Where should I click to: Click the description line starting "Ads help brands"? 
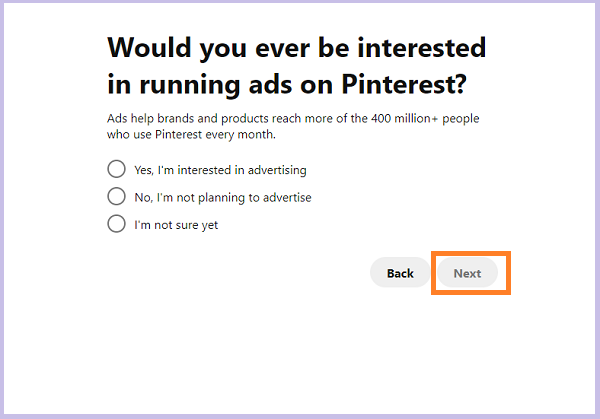tap(293, 119)
